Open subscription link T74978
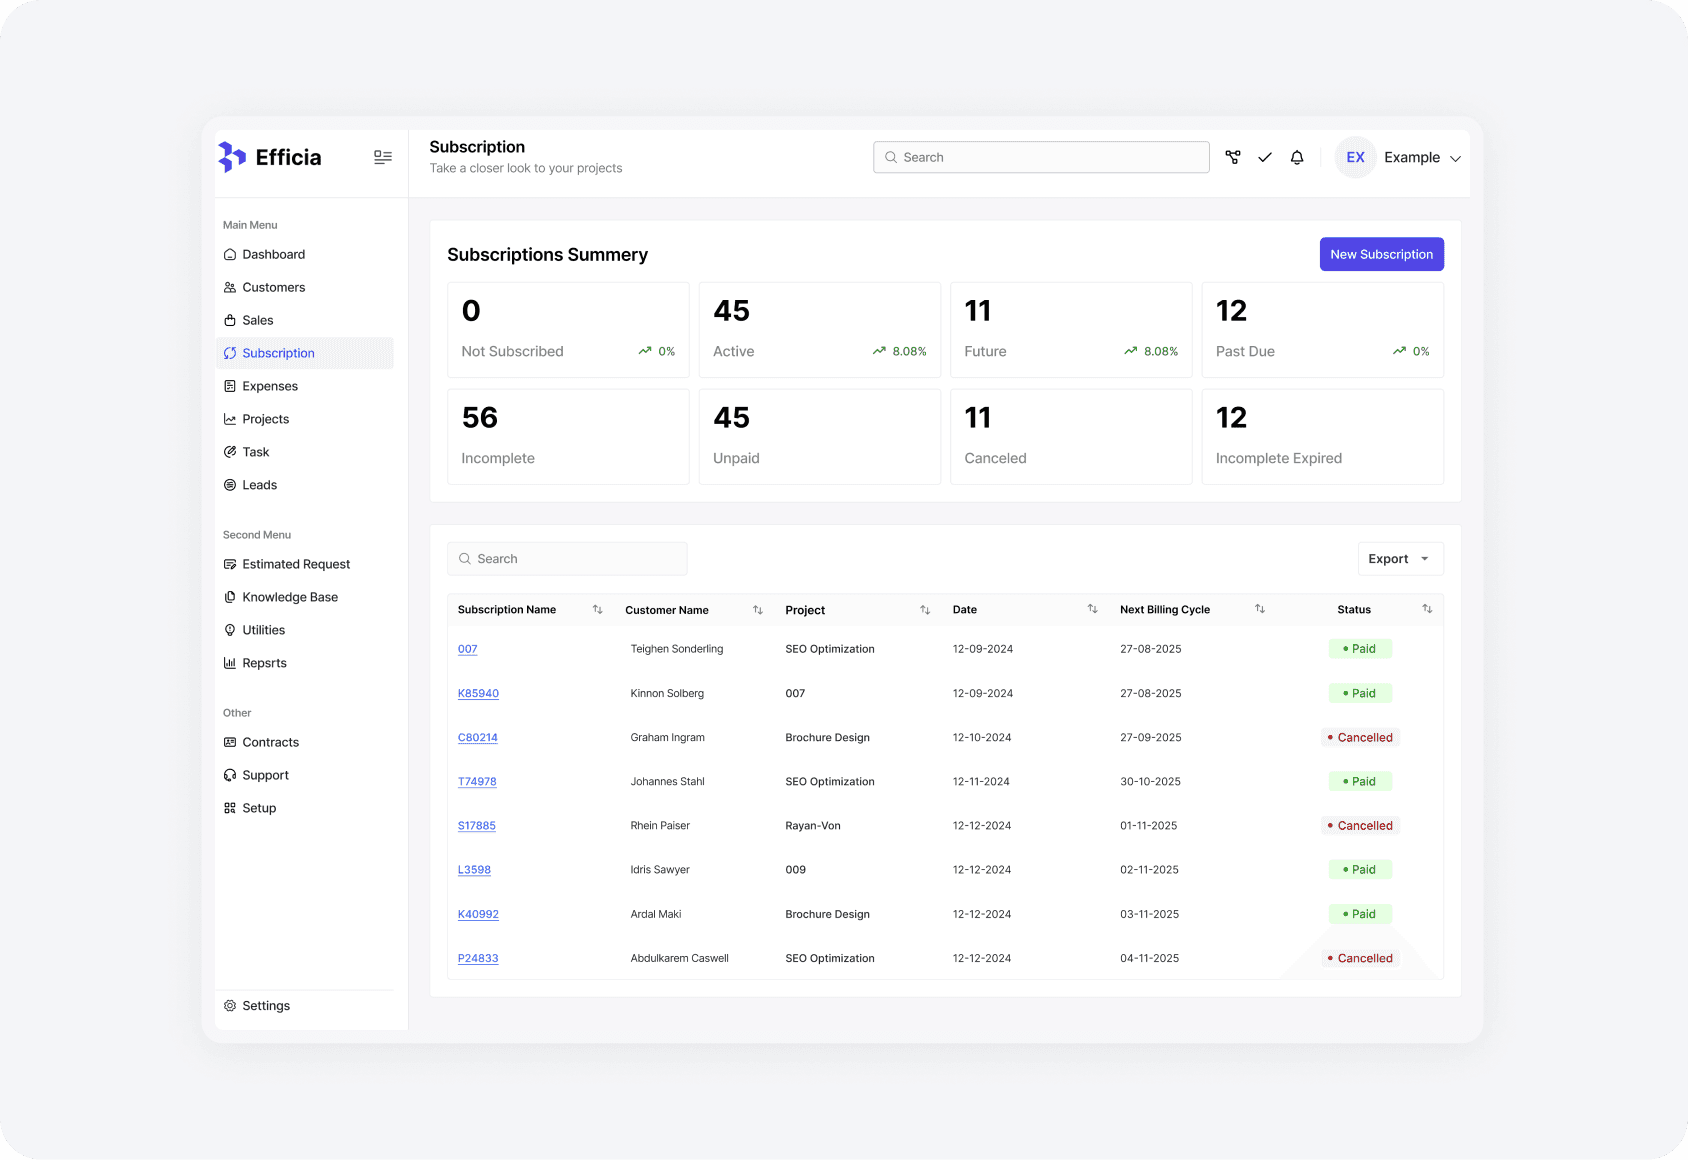The height and width of the screenshot is (1160, 1688). coord(477,782)
